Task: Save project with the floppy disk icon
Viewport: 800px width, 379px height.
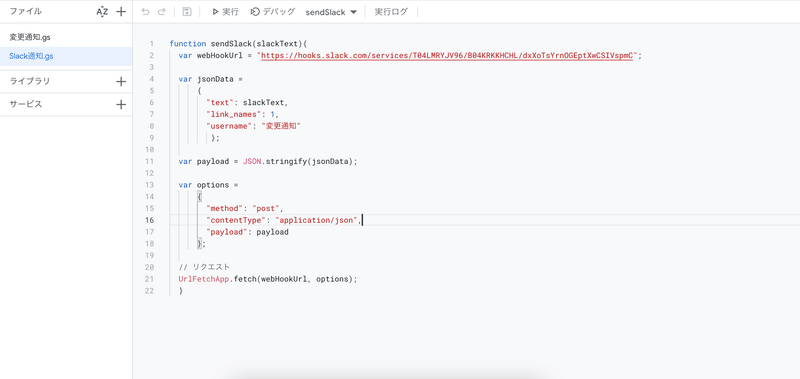Action: coord(187,12)
